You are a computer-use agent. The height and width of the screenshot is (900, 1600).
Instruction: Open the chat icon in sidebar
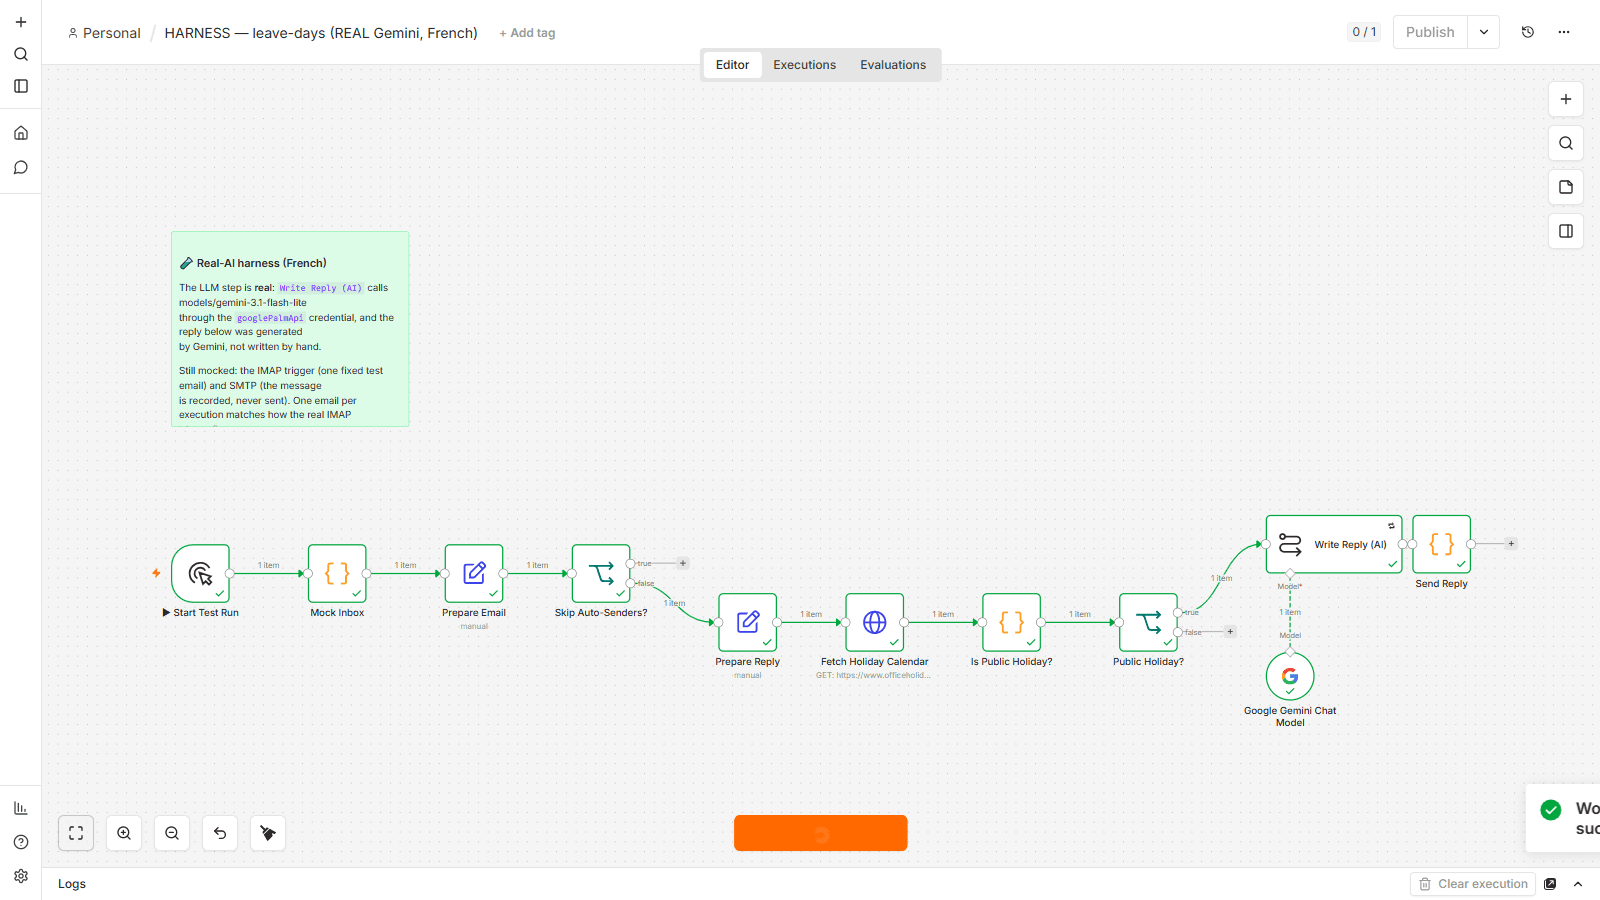(x=21, y=167)
